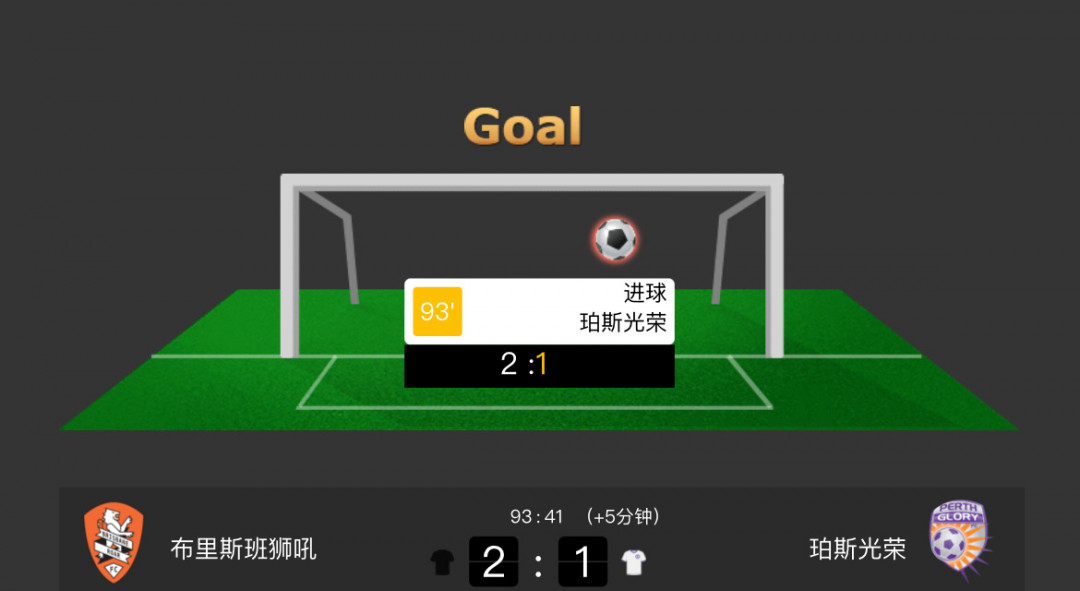Click the black home team shirt icon
The width and height of the screenshot is (1080, 591).
[x=442, y=562]
